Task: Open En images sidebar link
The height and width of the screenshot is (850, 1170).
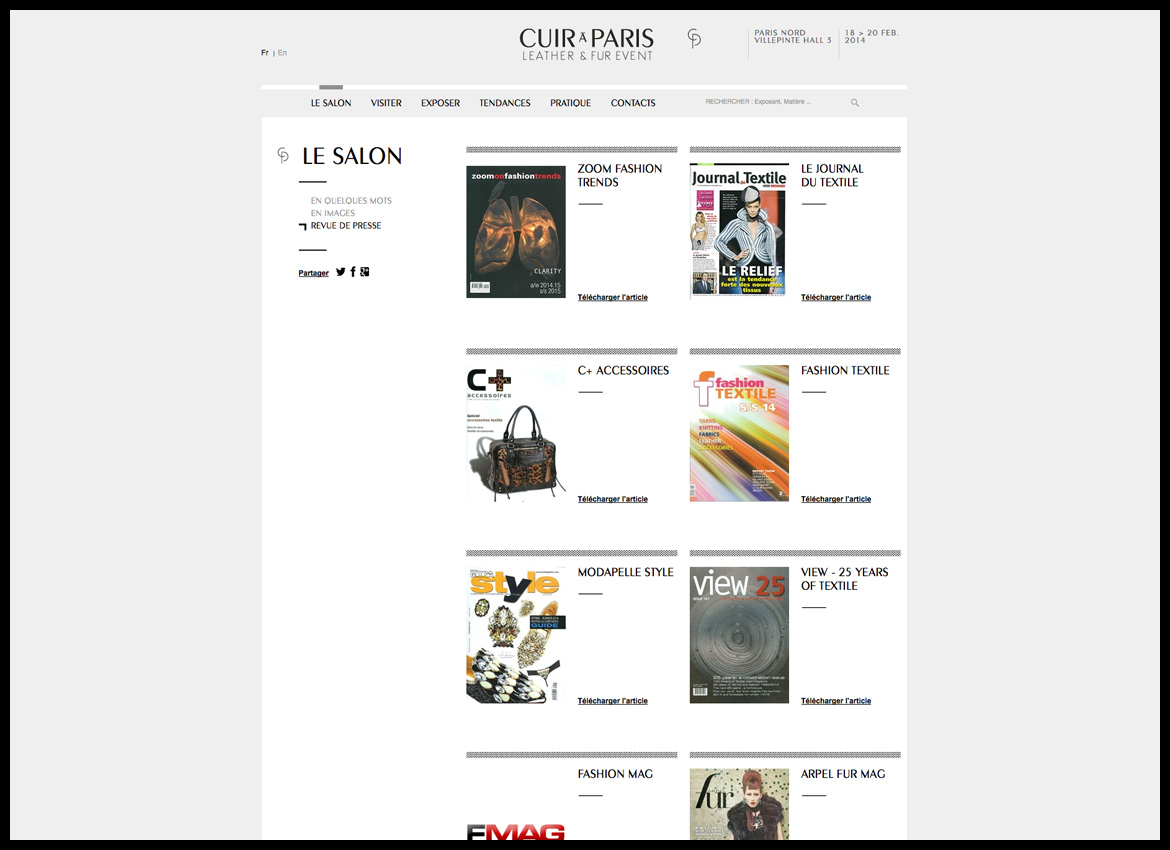Action: [x=333, y=213]
